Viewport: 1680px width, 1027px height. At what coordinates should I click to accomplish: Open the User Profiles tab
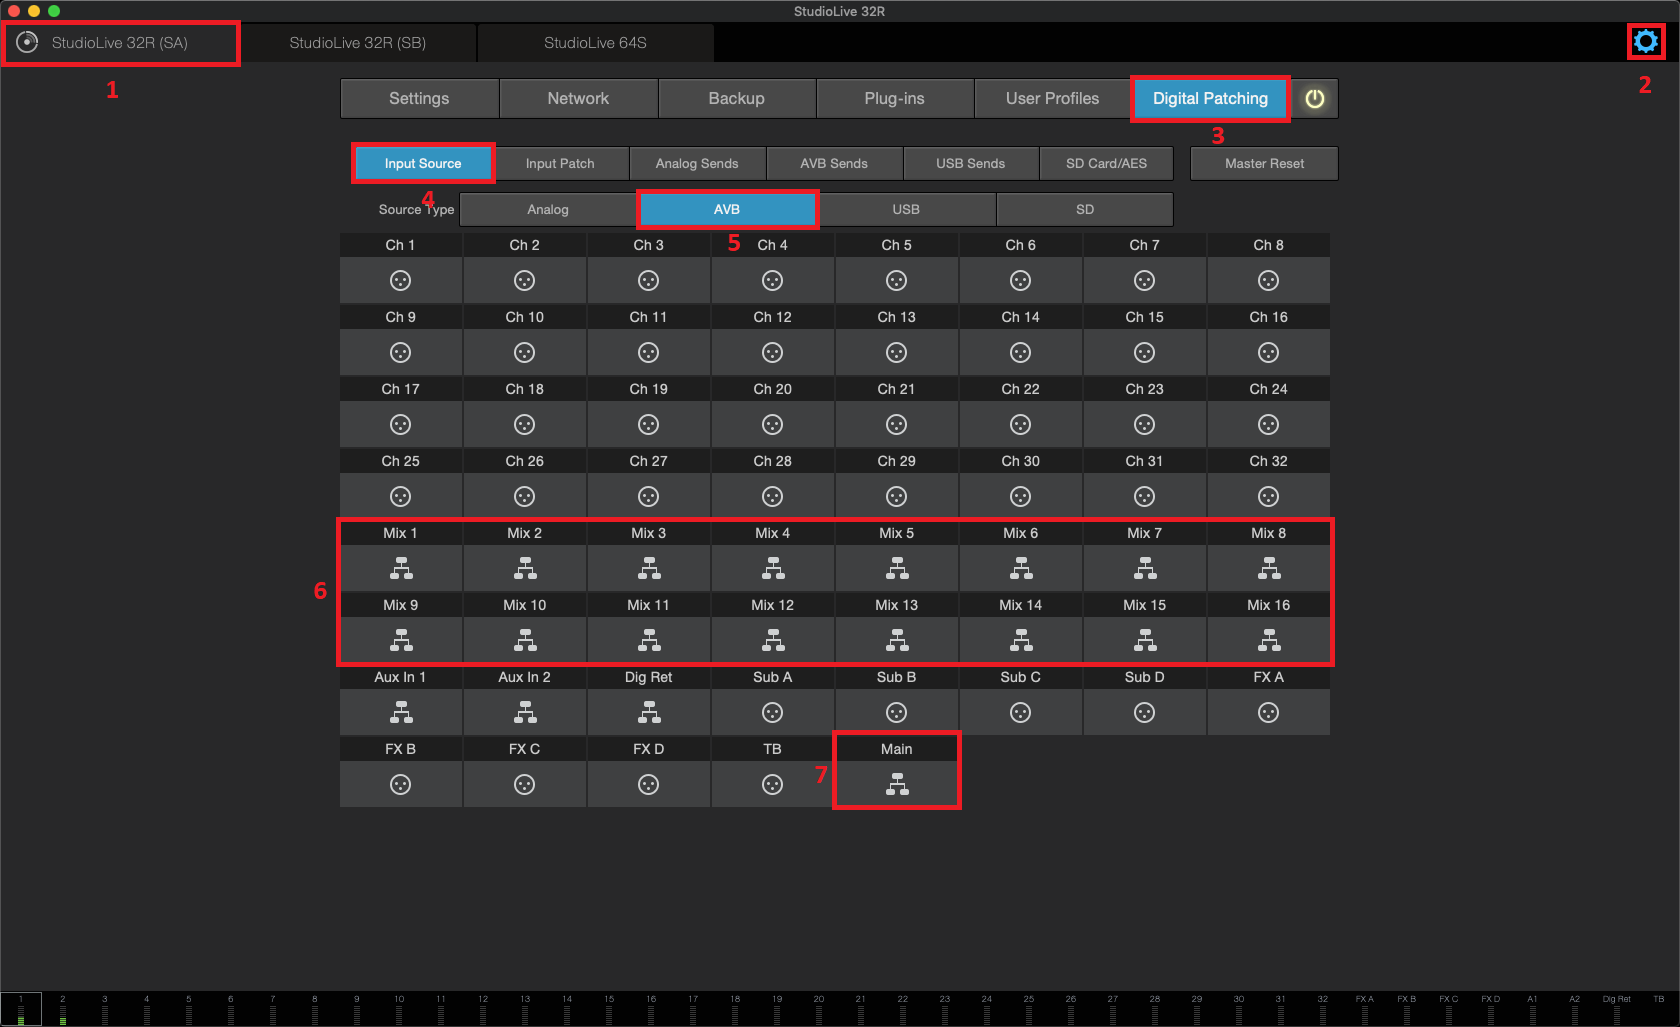tap(1053, 98)
